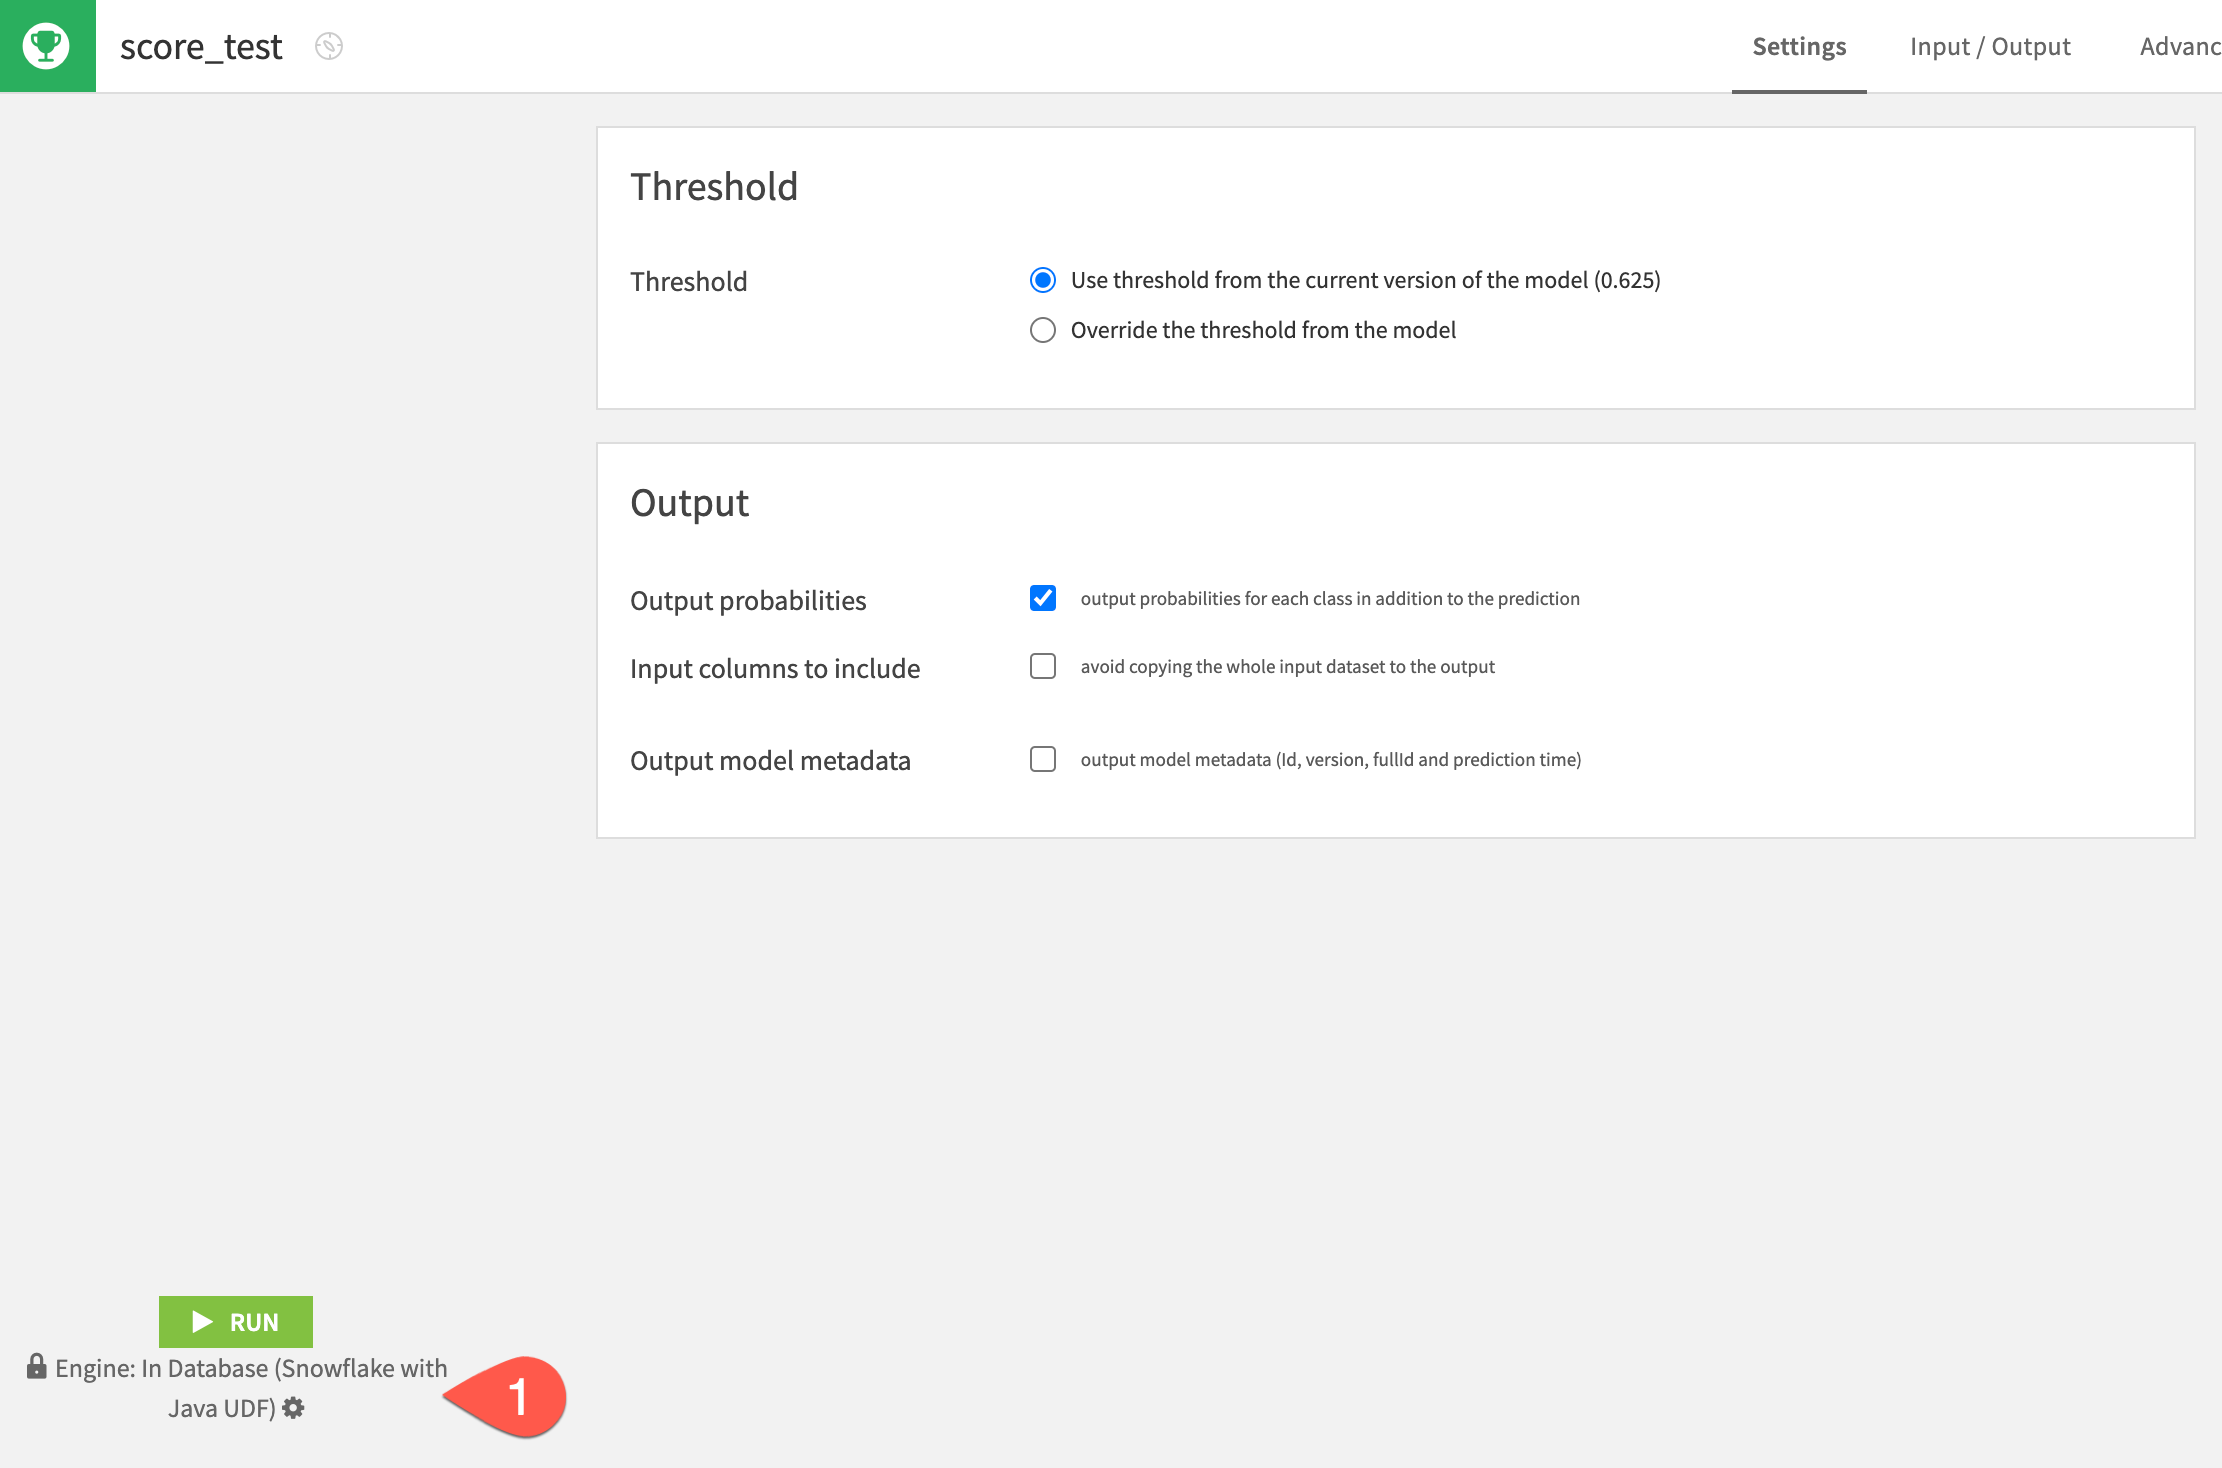Enable Input columns to include checkbox

pos(1043,666)
